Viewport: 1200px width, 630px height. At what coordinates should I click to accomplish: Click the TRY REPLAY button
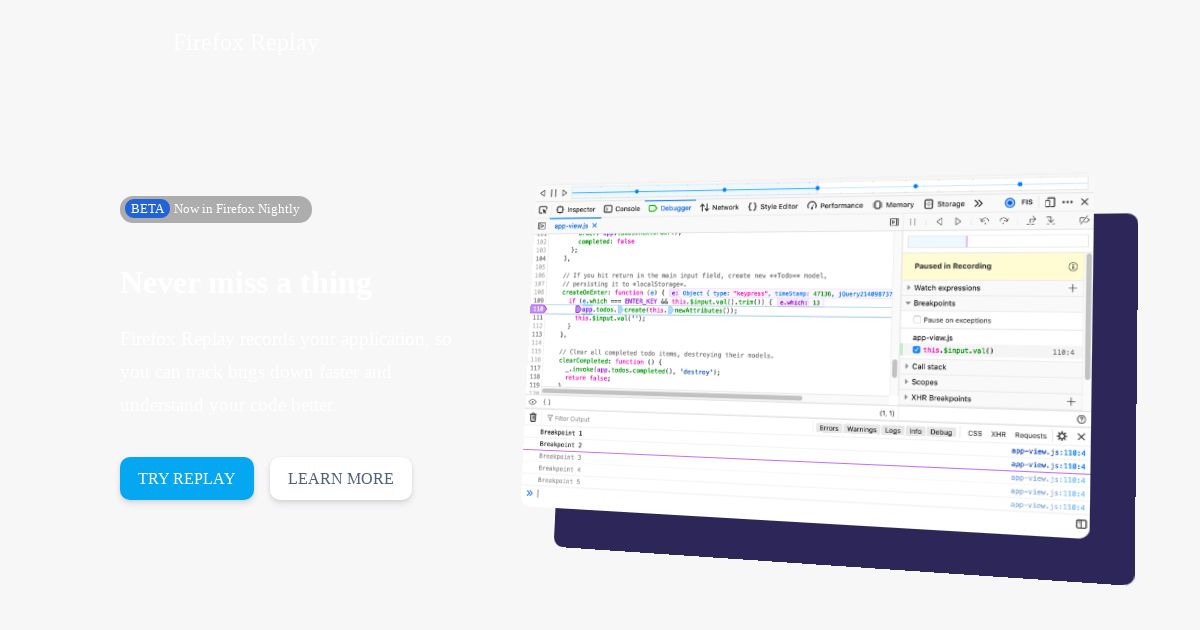click(187, 478)
